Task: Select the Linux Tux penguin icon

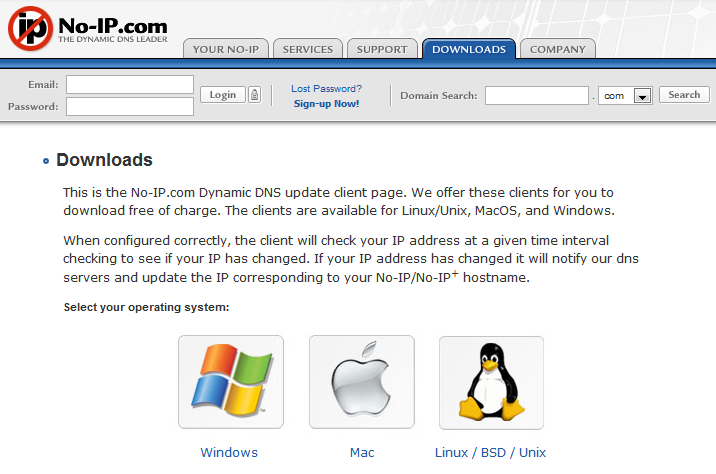Action: coord(491,383)
